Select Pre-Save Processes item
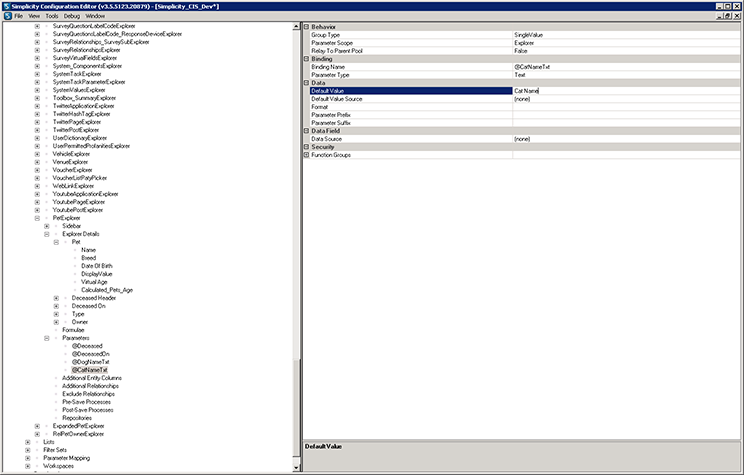 point(86,402)
